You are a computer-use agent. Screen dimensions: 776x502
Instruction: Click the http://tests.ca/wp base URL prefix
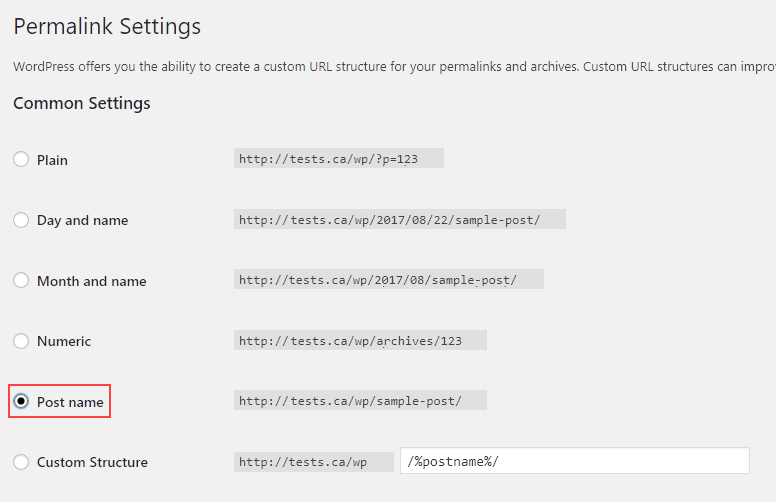pyautogui.click(x=314, y=462)
